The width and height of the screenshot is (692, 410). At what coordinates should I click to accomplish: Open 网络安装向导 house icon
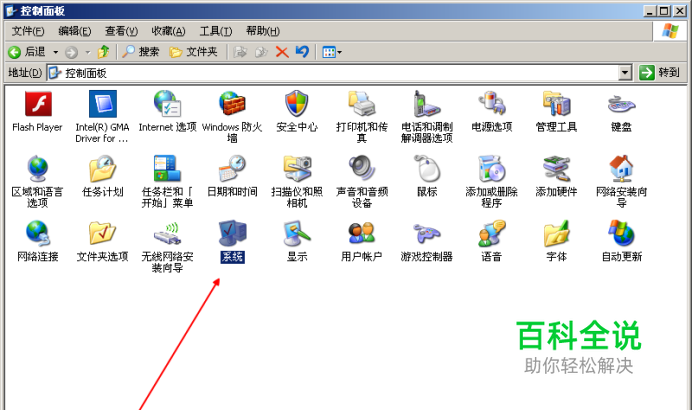click(x=621, y=169)
